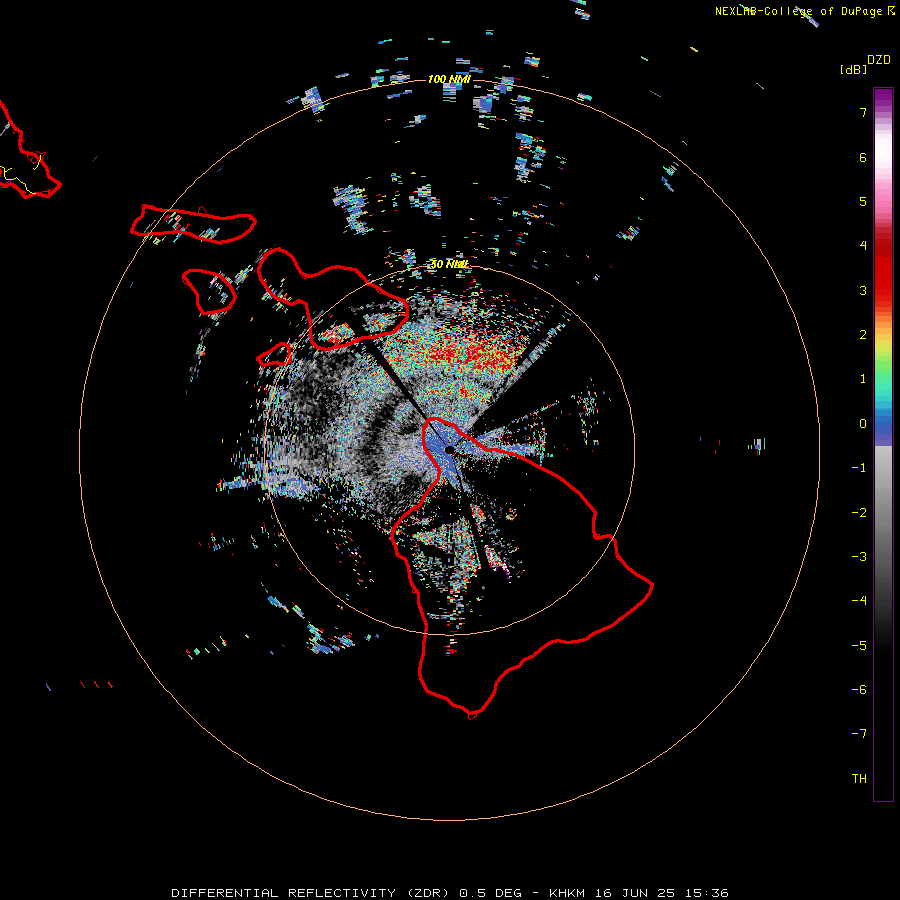This screenshot has height=900, width=900.
Task: Click the -2 value on color scale
Action: 859,513
